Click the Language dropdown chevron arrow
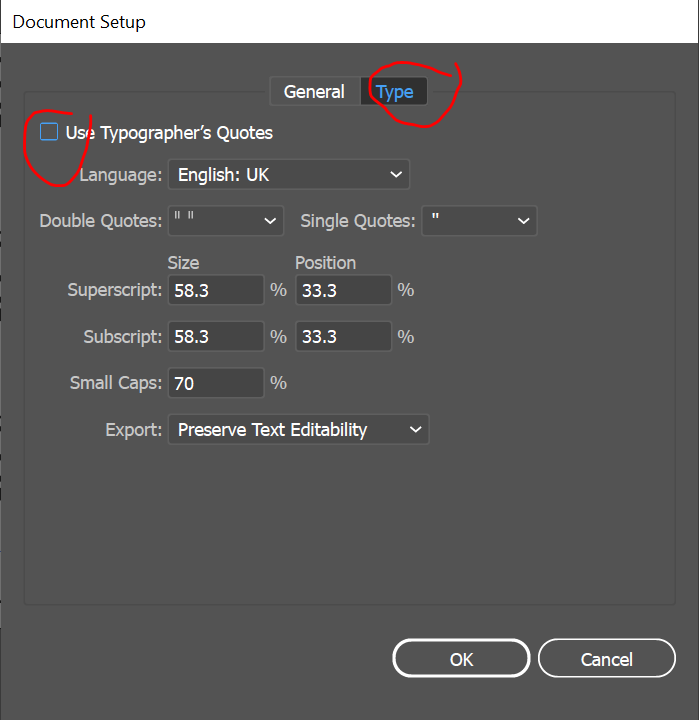The height and width of the screenshot is (720, 699). coord(395,175)
